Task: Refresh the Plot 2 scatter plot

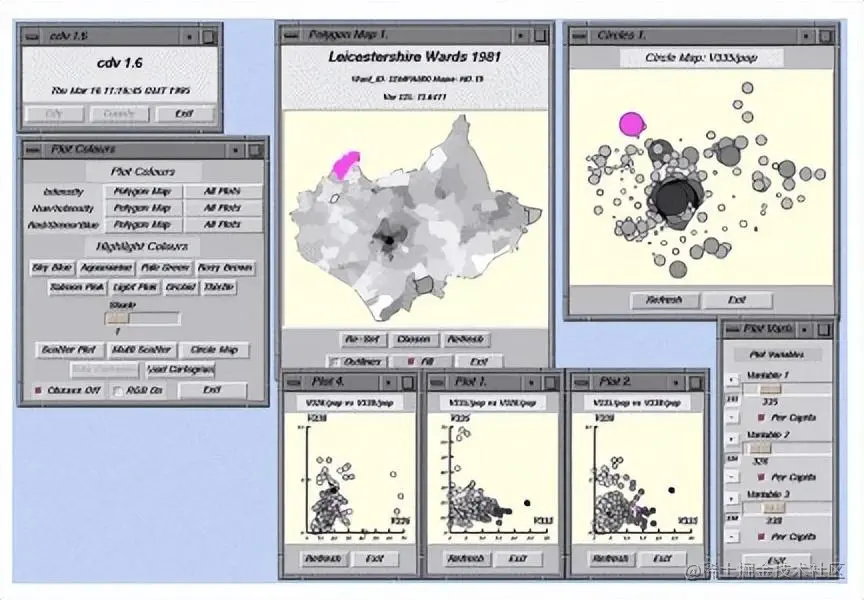Action: [611, 559]
